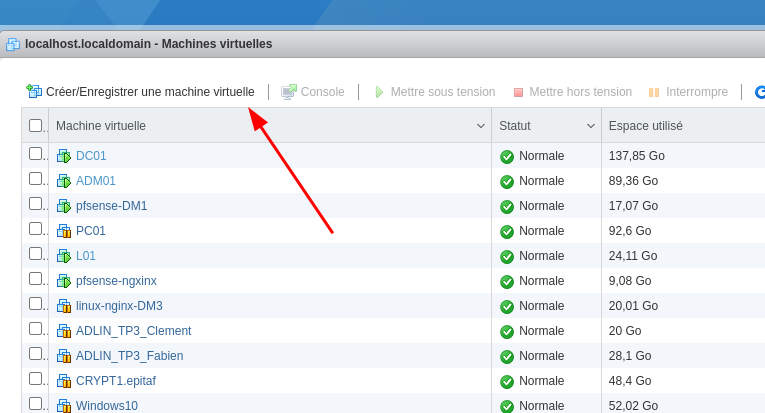Image resolution: width=765 pixels, height=413 pixels.
Task: Check the box for pfsense-DM1
Action: (x=36, y=204)
